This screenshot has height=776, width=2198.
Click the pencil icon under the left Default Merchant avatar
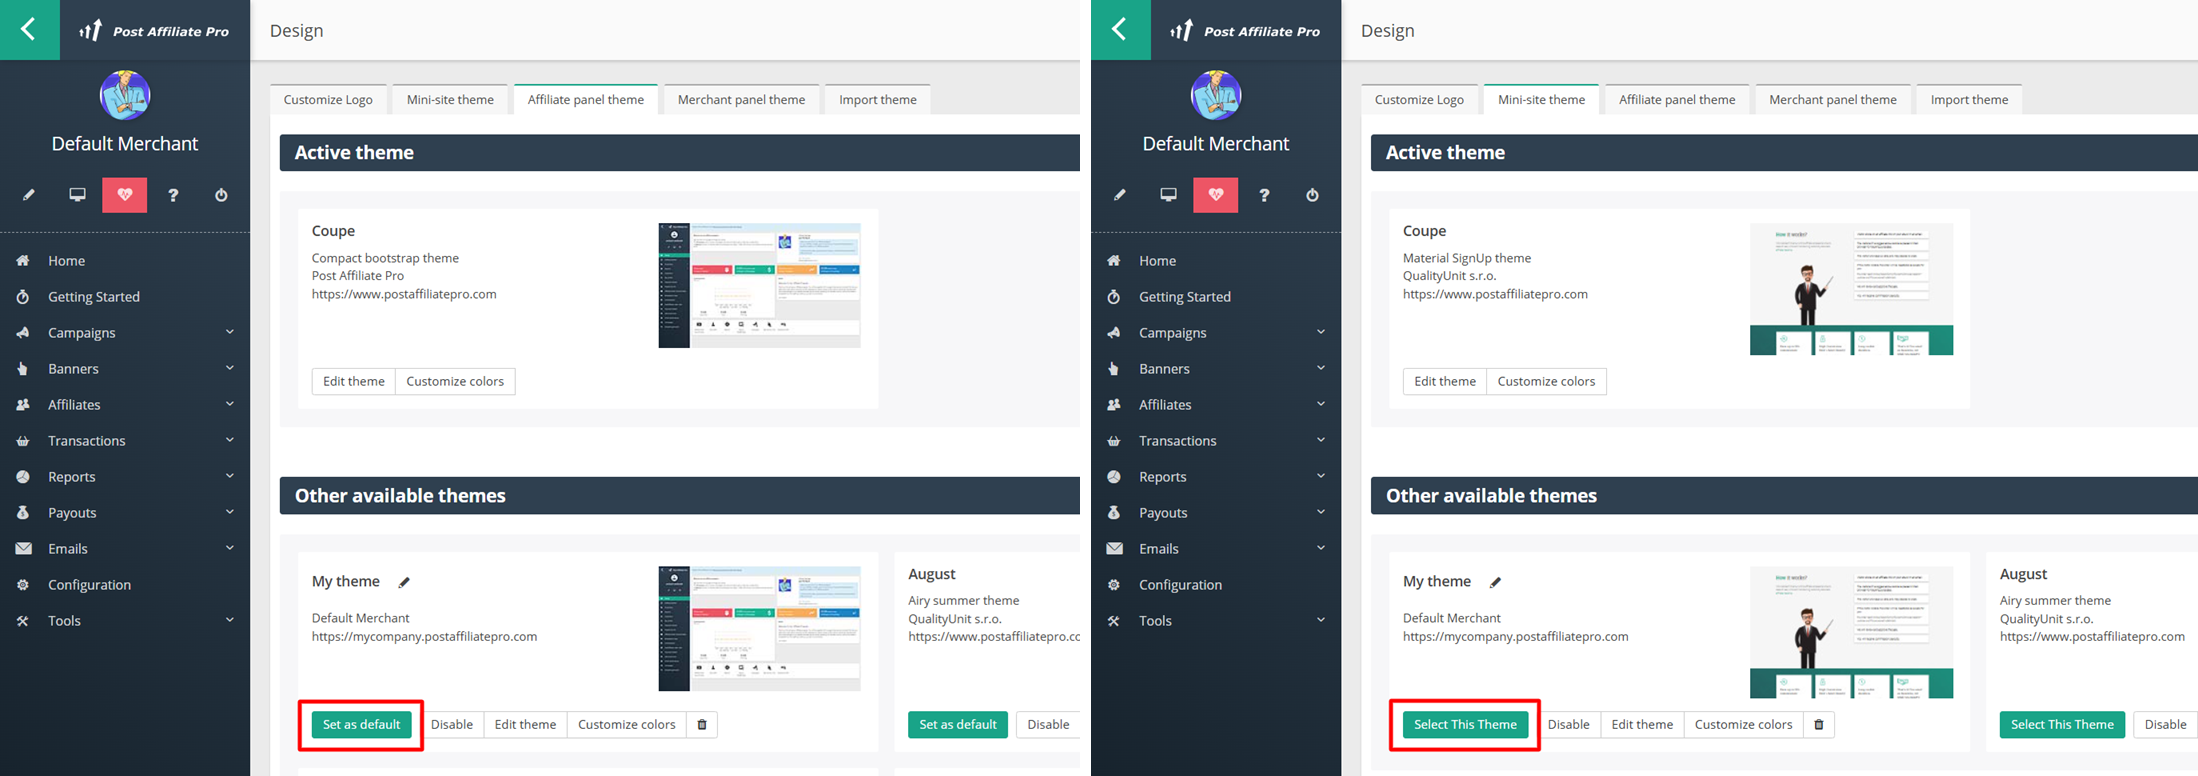(29, 195)
